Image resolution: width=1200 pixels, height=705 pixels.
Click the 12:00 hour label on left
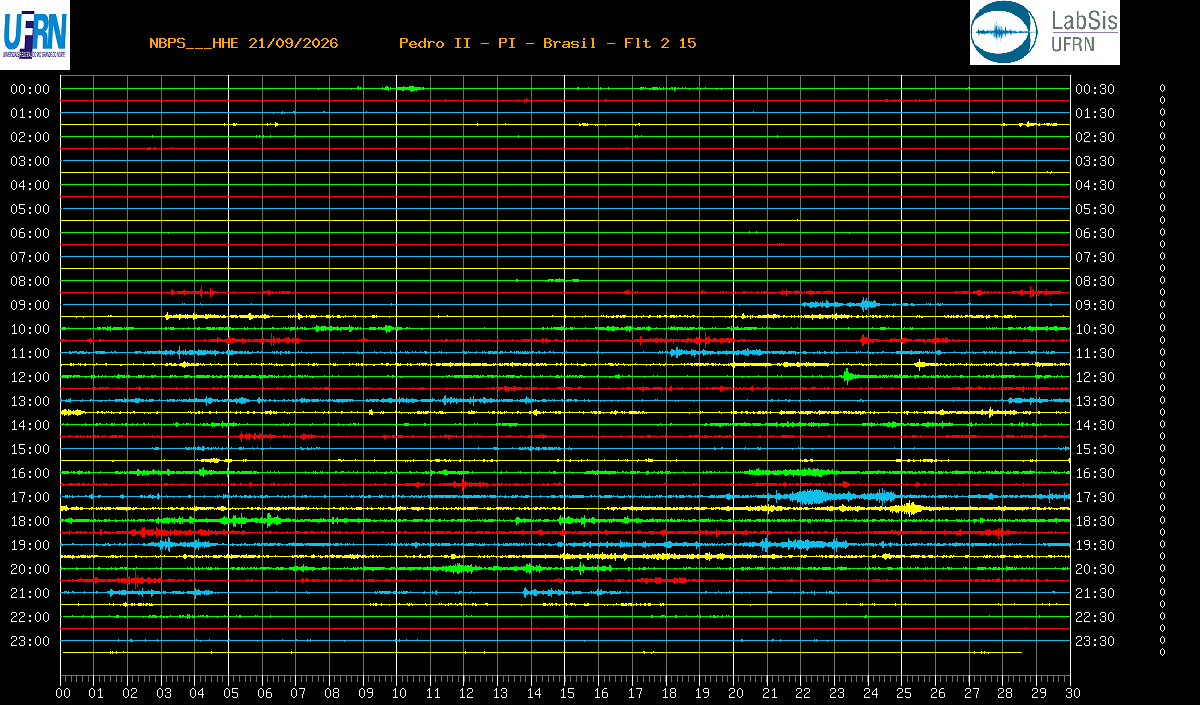pyautogui.click(x=30, y=377)
